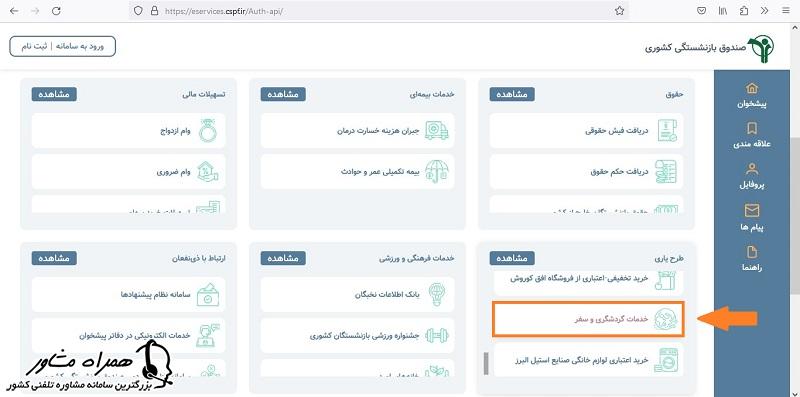Open بیمه تکمیلی عمر و حوادث item
The height and width of the screenshot is (397, 800).
(x=358, y=172)
